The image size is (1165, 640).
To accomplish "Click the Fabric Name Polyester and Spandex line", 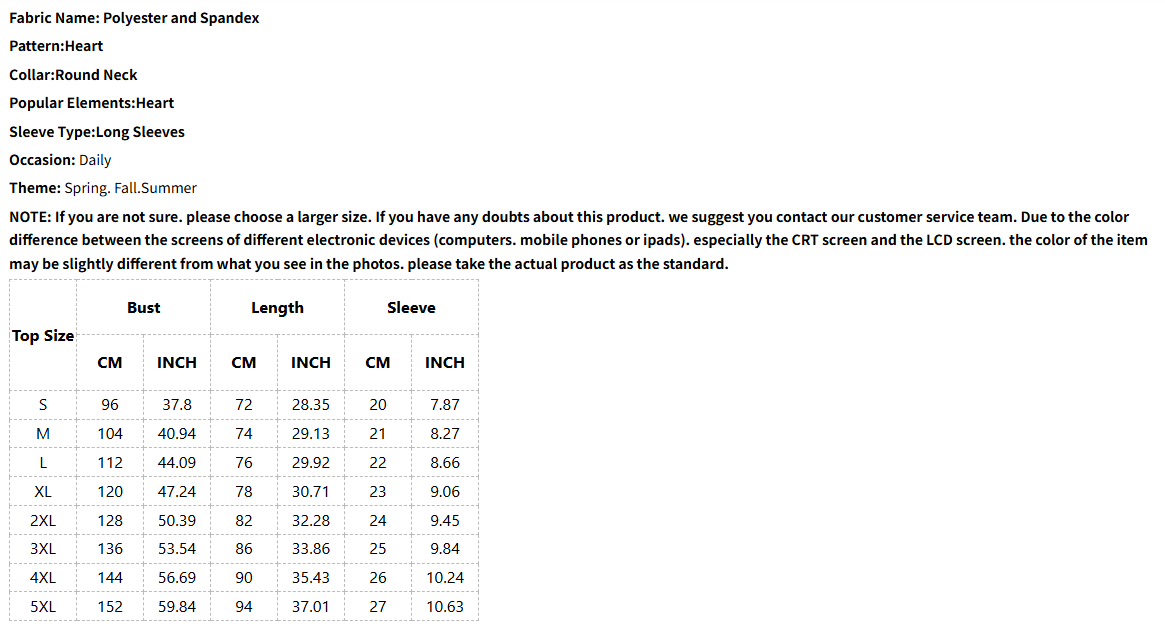I will [x=134, y=18].
